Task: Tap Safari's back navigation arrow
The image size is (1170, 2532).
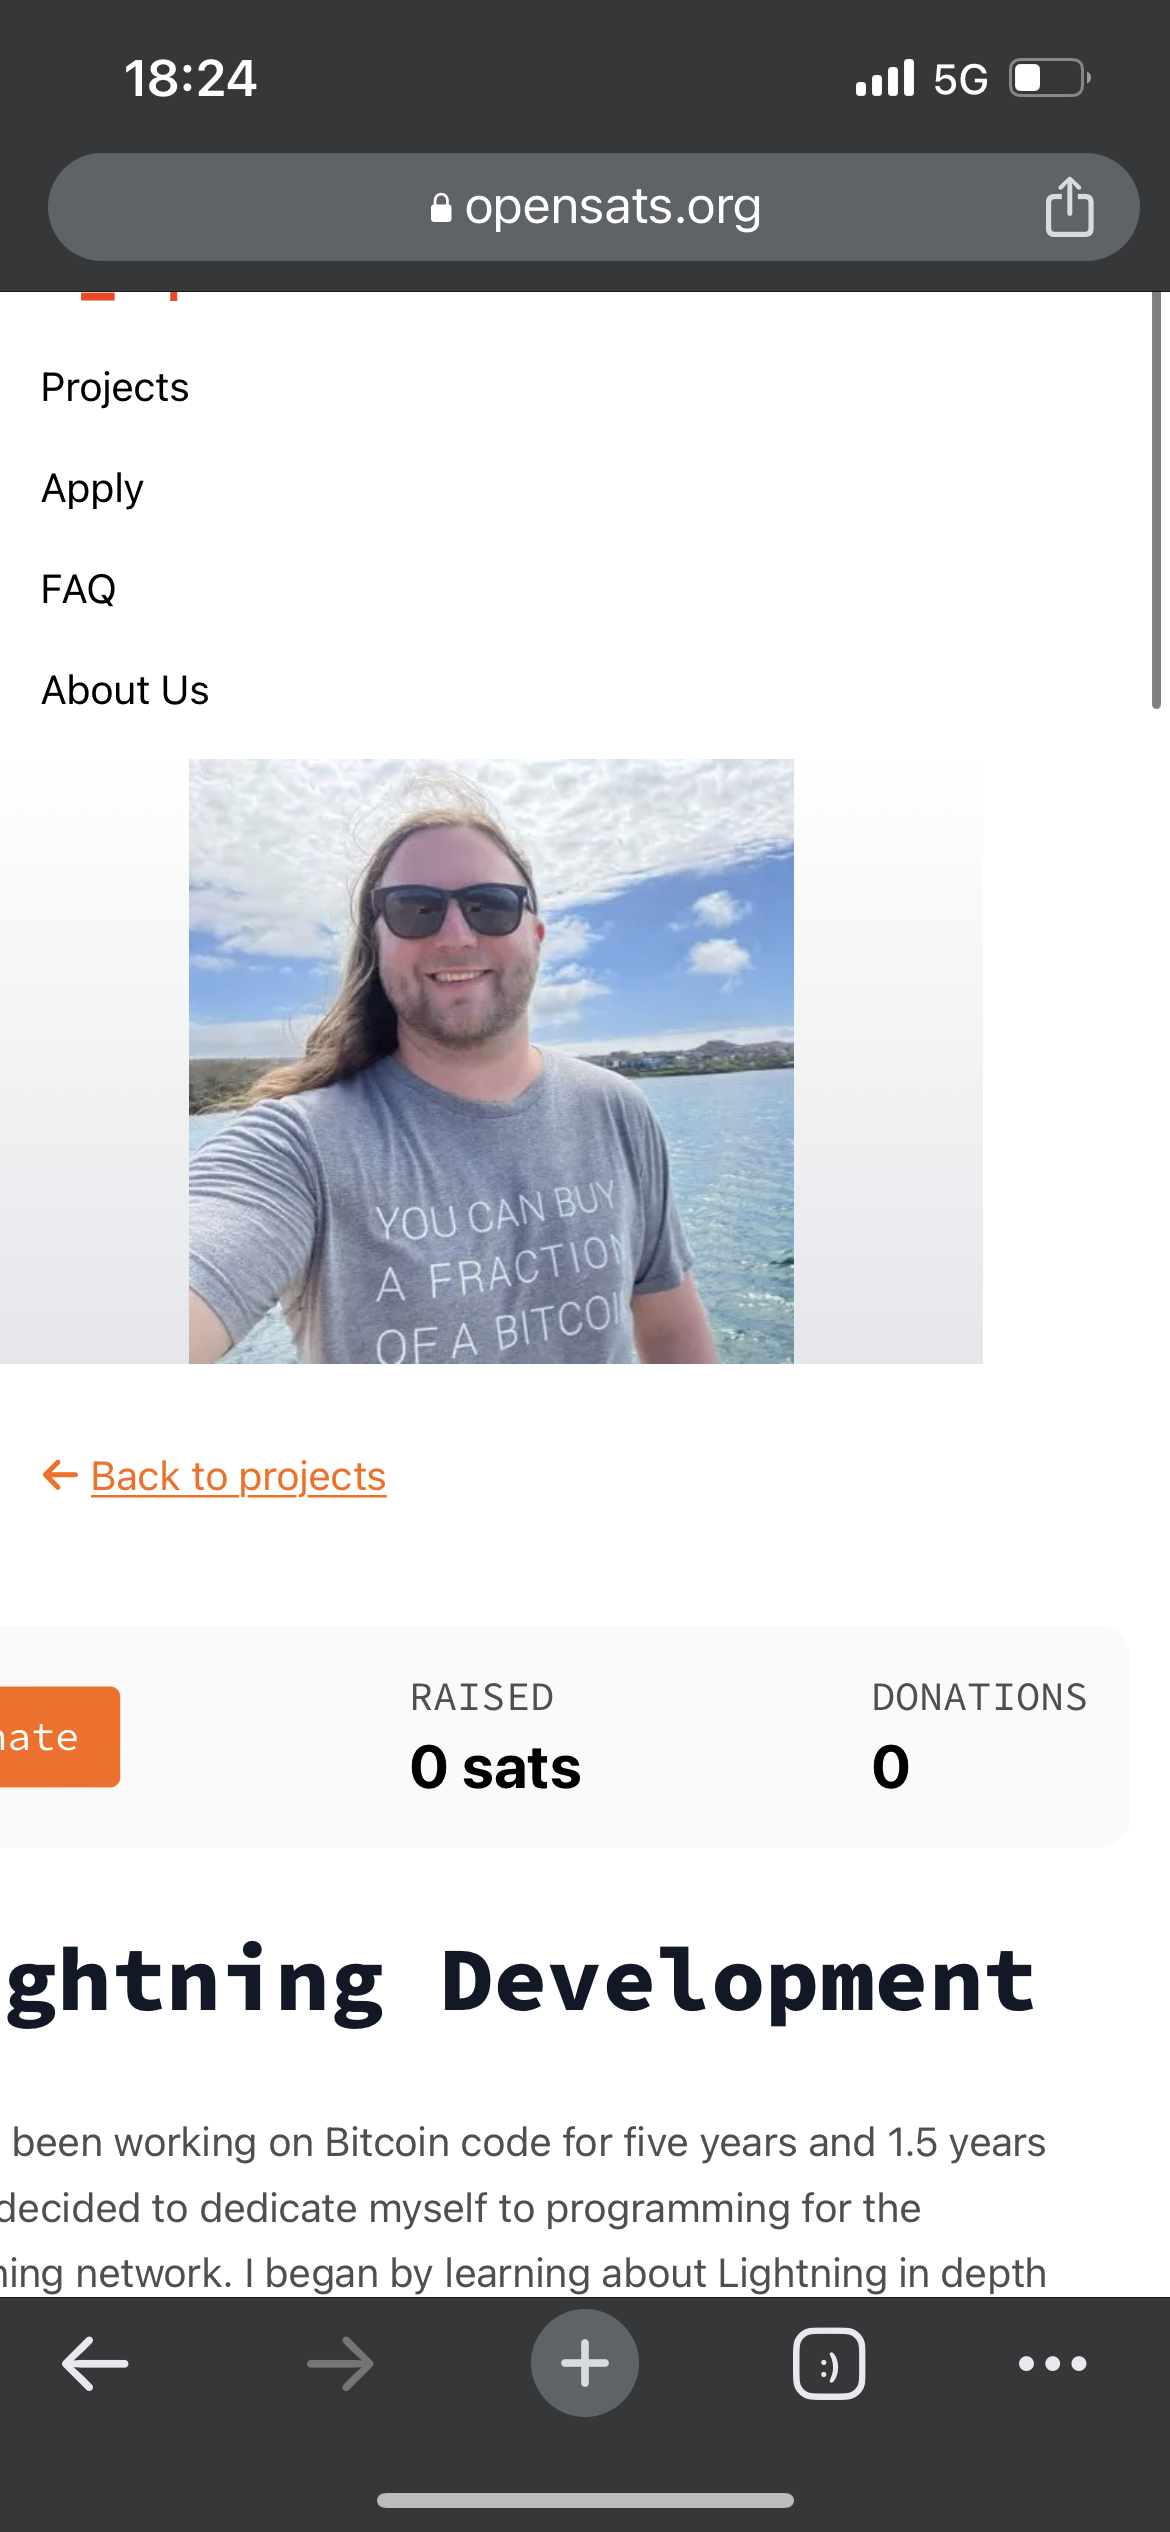Action: tap(93, 2362)
